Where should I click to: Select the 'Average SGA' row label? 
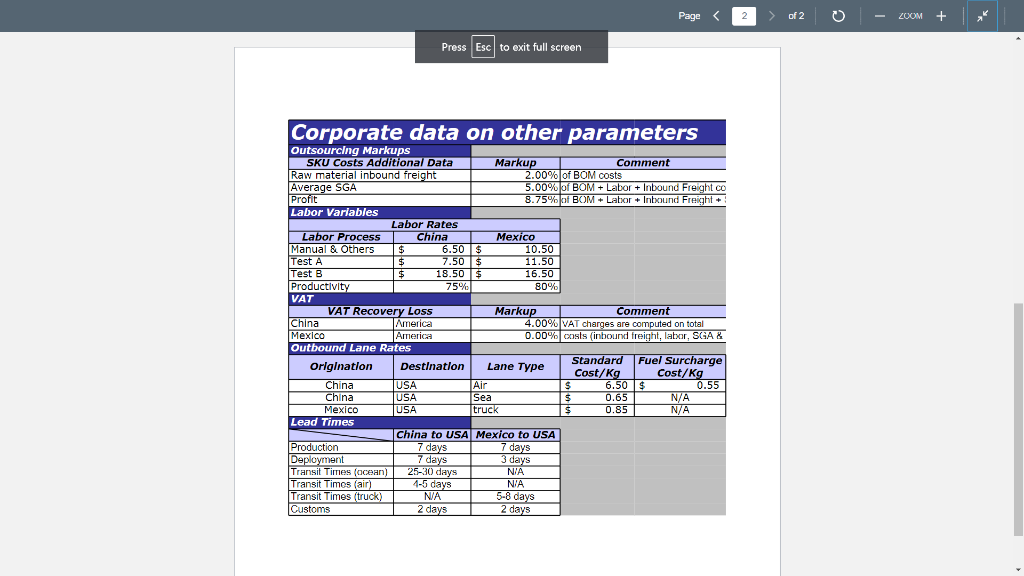[x=324, y=187]
